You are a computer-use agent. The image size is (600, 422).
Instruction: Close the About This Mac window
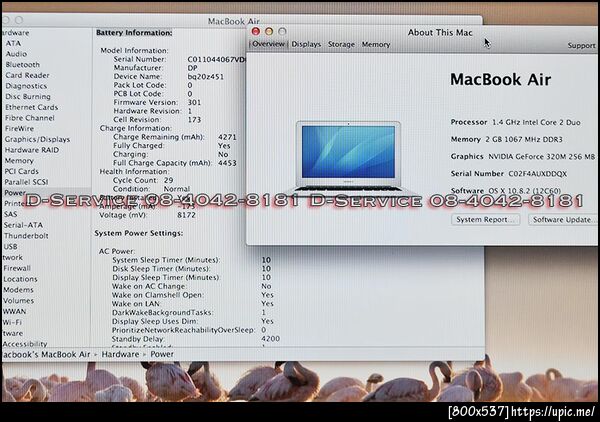pos(256,31)
